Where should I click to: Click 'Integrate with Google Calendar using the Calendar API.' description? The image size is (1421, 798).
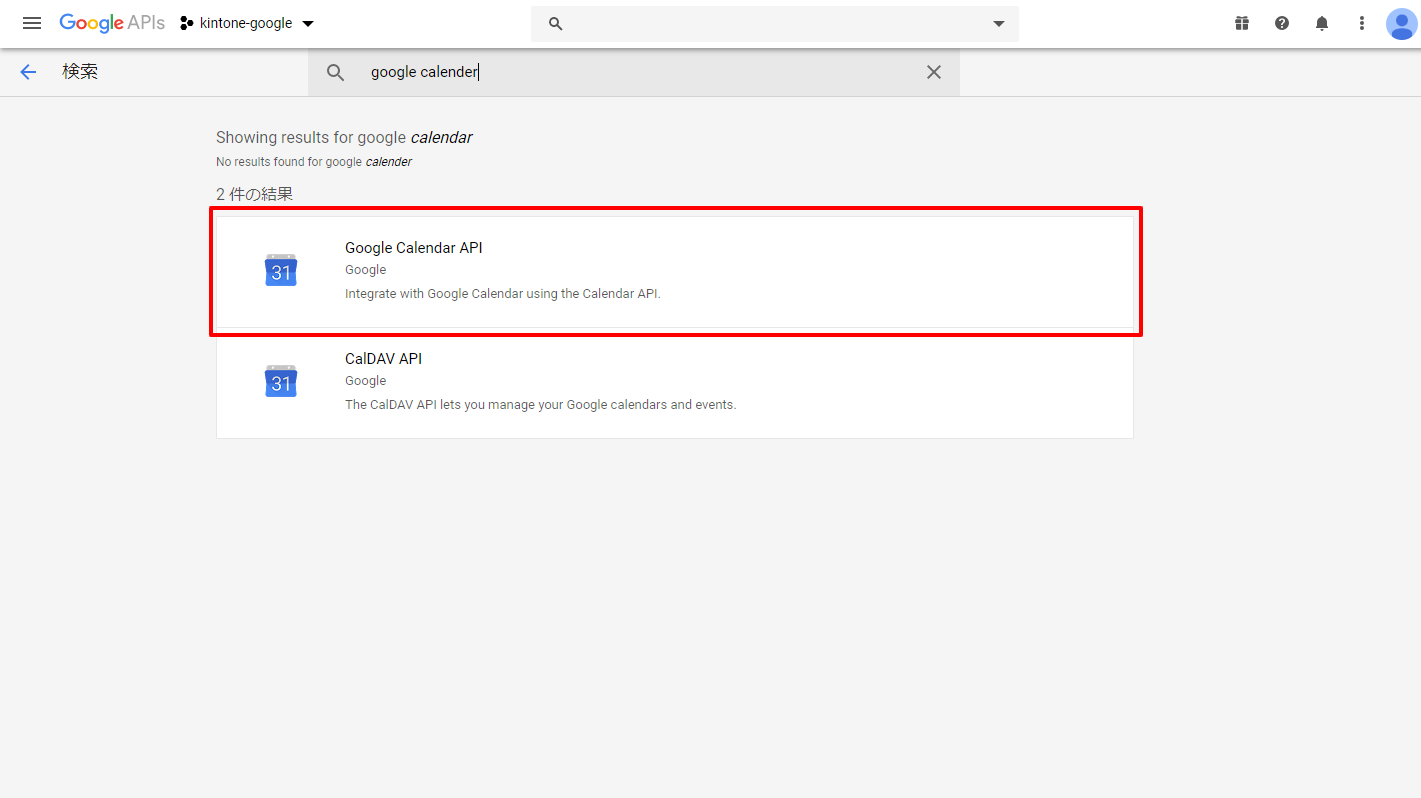(503, 294)
